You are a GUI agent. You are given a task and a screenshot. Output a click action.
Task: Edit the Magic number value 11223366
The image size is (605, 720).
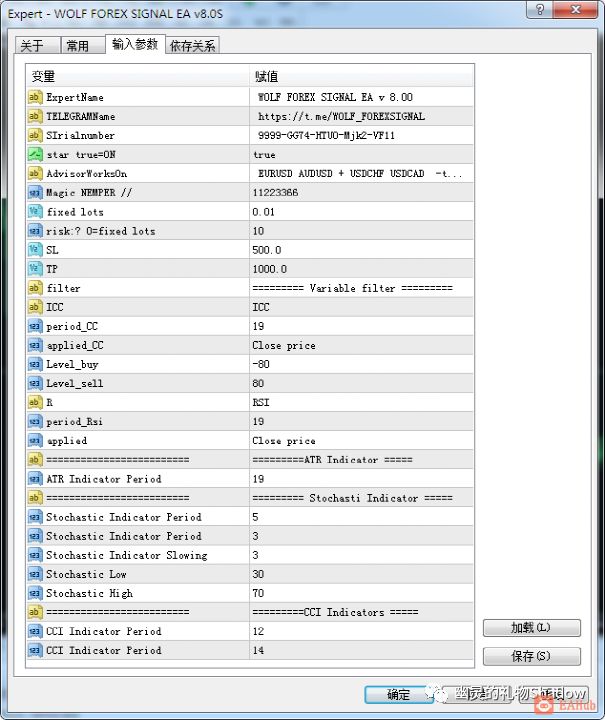point(361,192)
